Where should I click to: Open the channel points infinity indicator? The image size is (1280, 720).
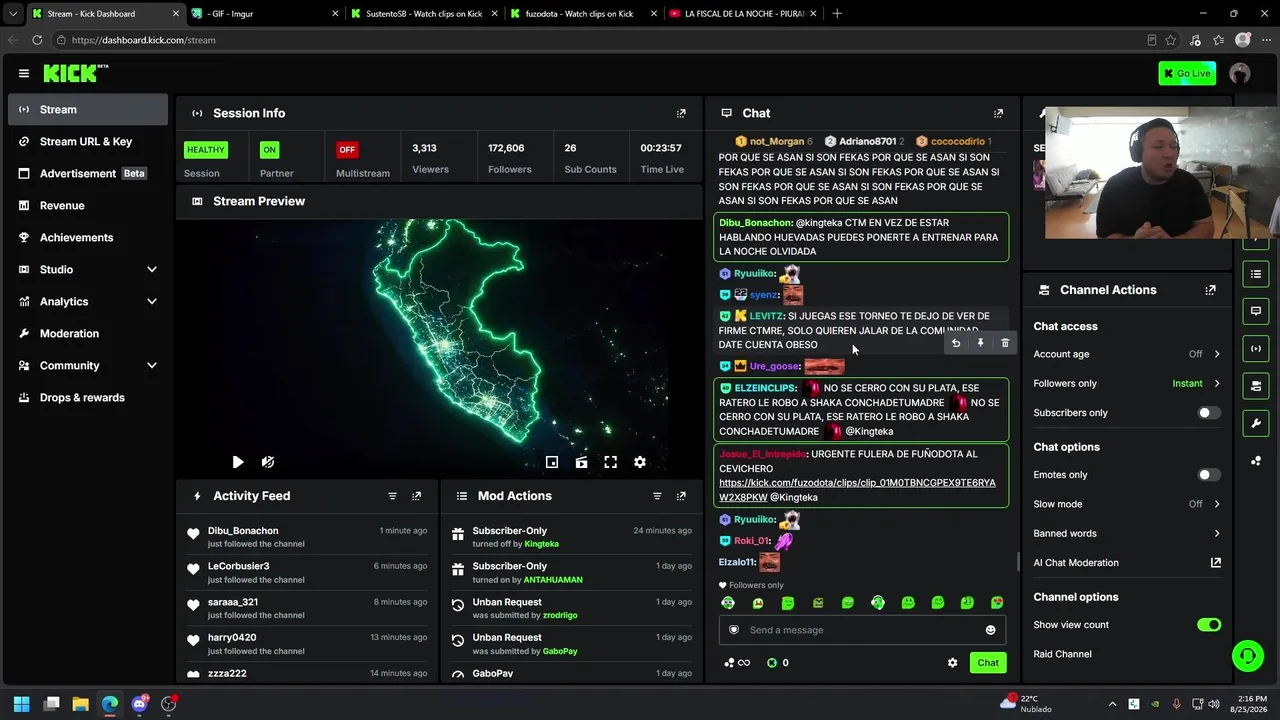[x=737, y=663]
